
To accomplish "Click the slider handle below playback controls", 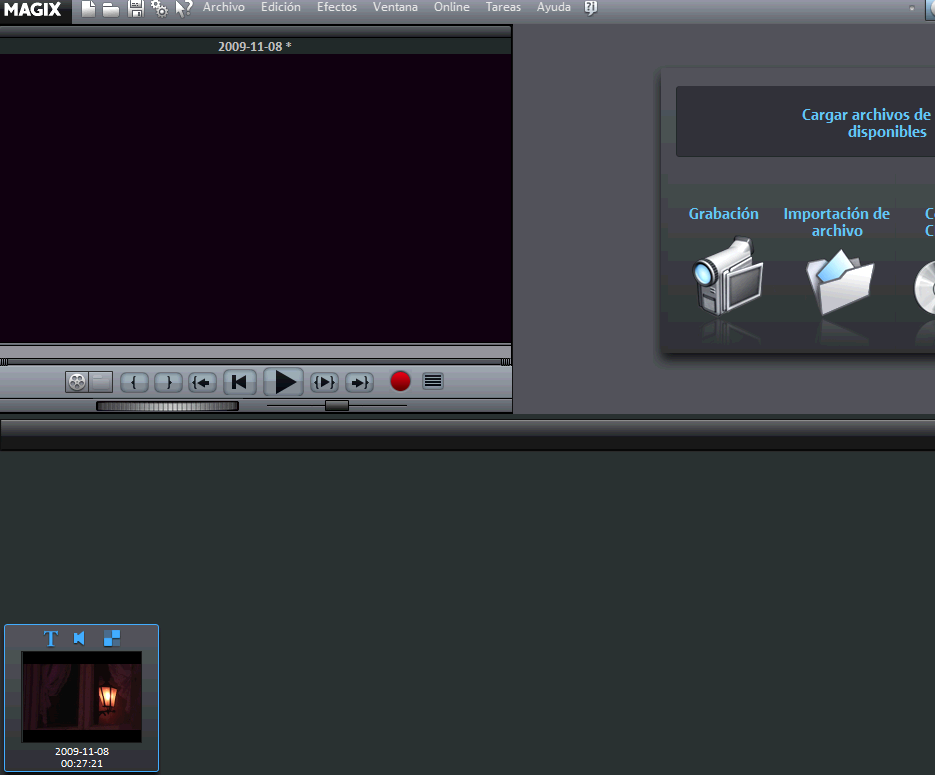I will [x=337, y=406].
